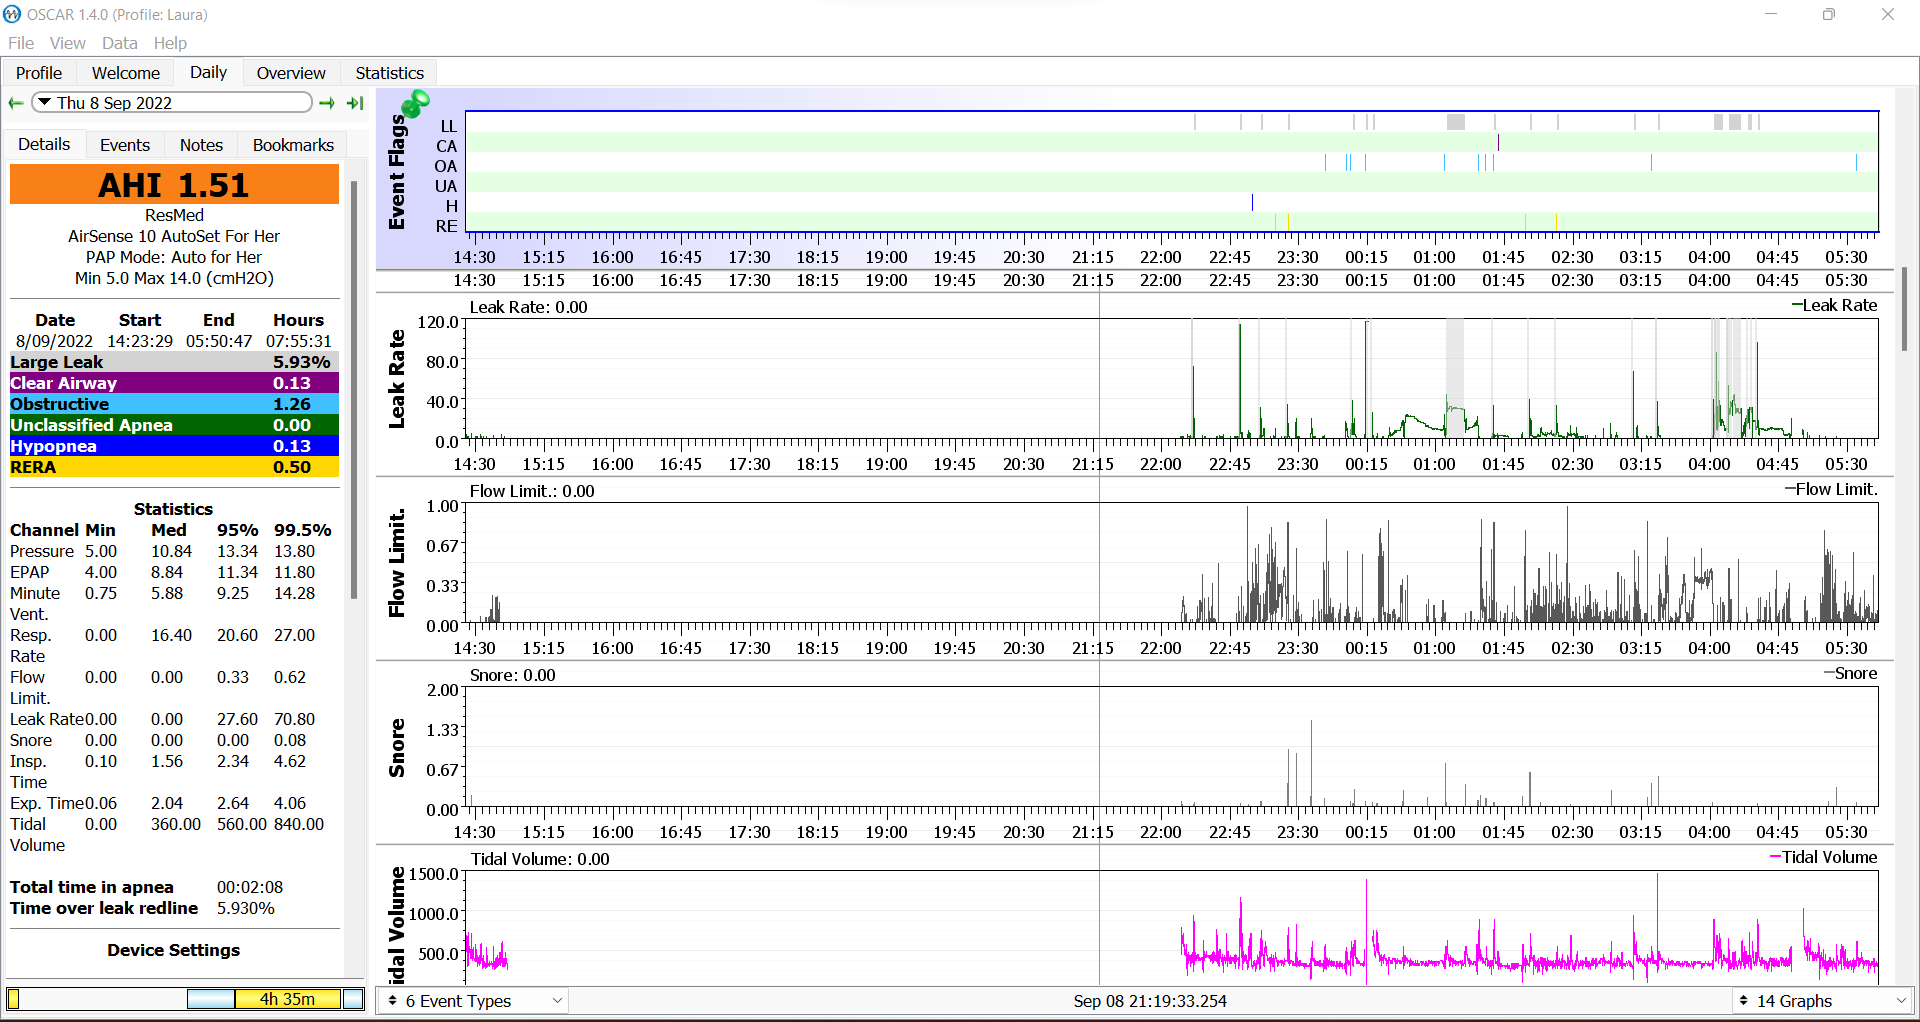Click the Leak Rate legend label at right
This screenshot has width=1920, height=1022.
[1835, 305]
